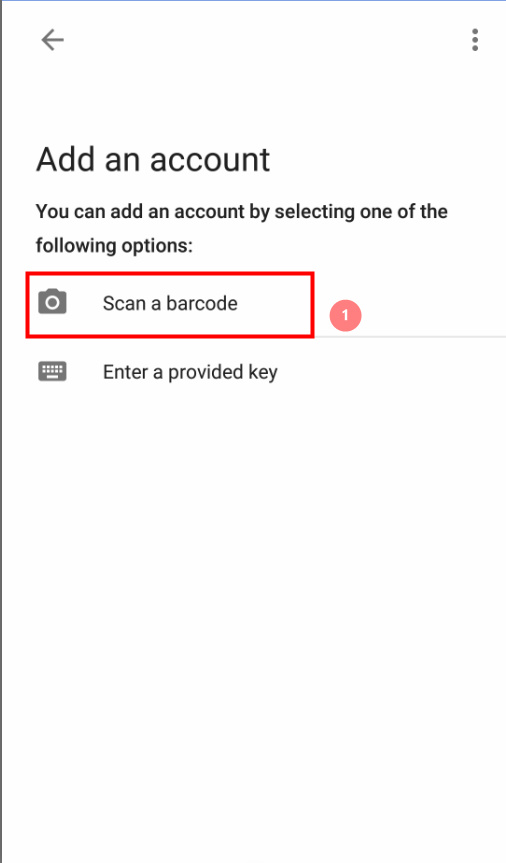Click the Add an account heading
506x863 pixels.
(x=153, y=160)
